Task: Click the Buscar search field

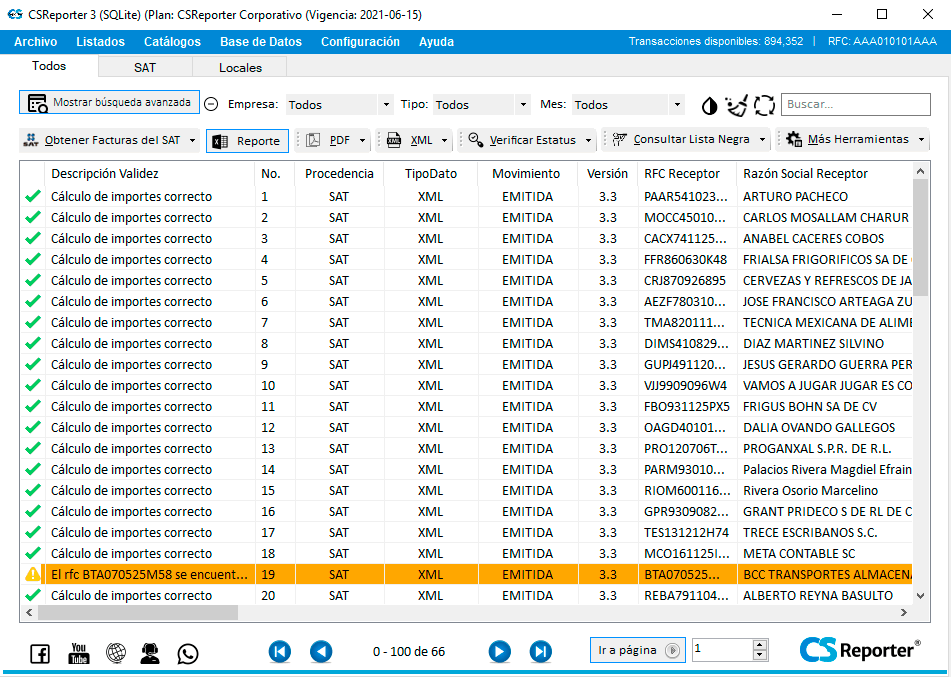Action: (x=855, y=104)
